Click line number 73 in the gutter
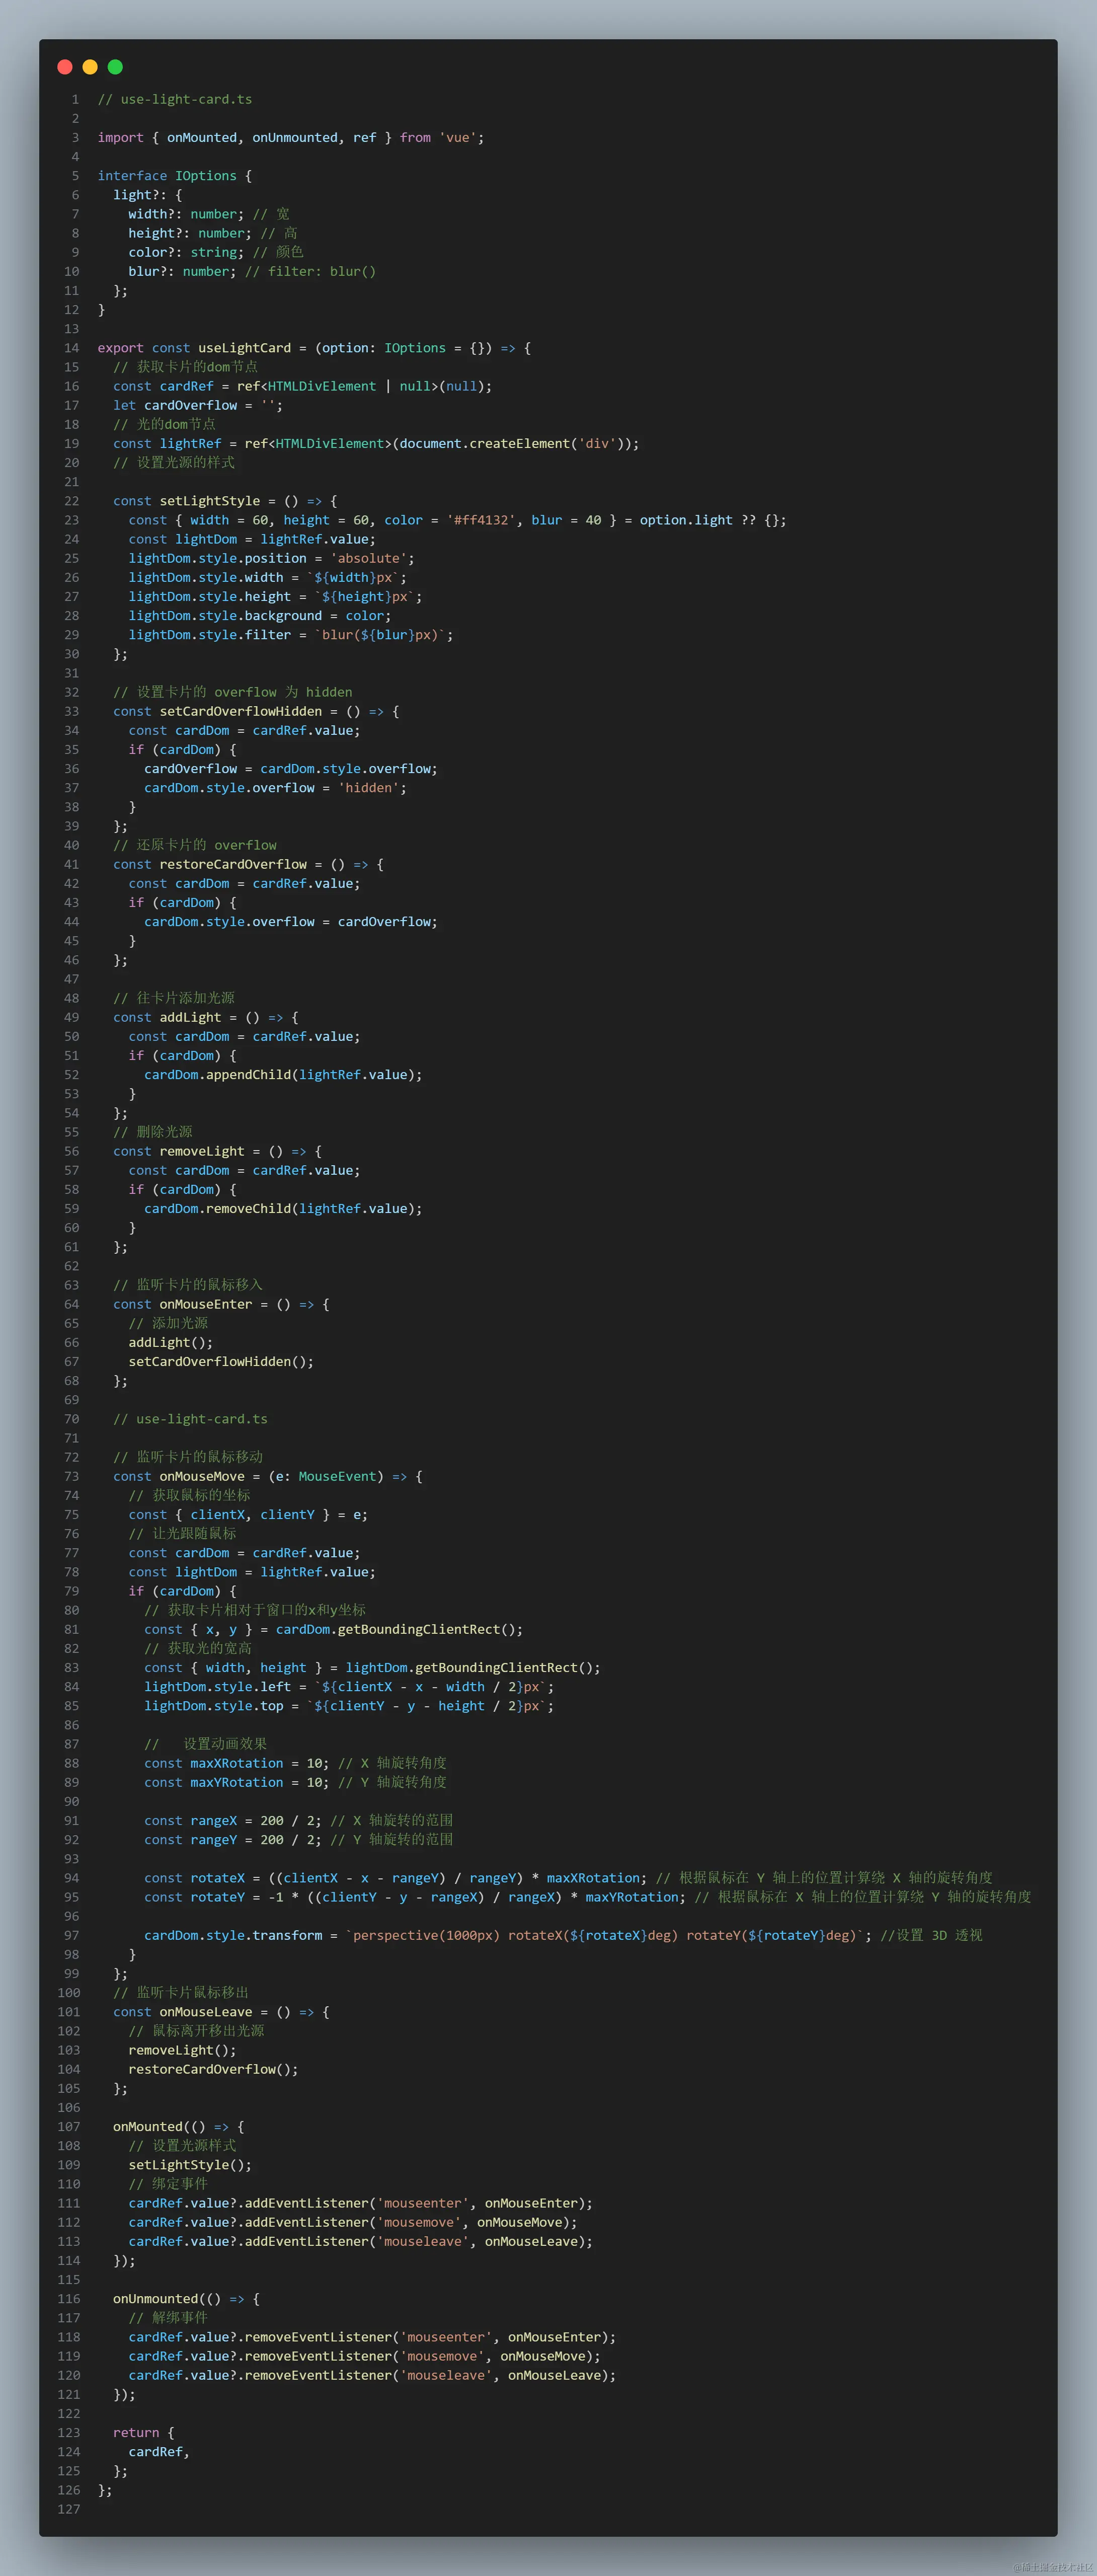 (71, 1476)
